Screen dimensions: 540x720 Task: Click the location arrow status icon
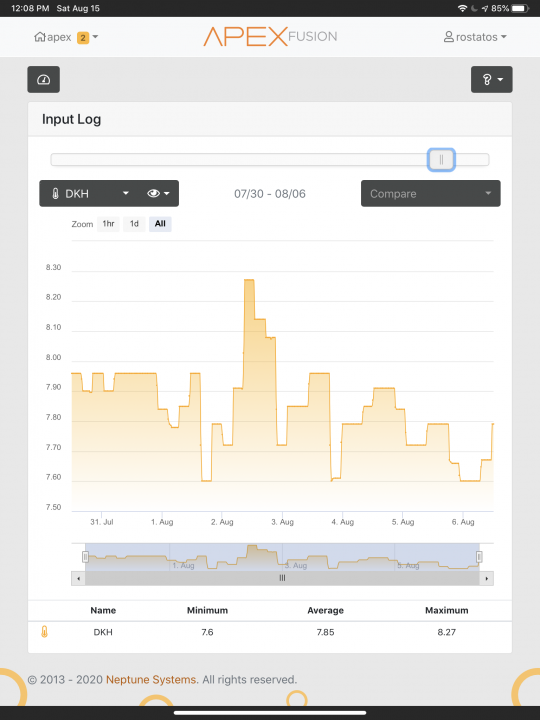click(x=485, y=8)
